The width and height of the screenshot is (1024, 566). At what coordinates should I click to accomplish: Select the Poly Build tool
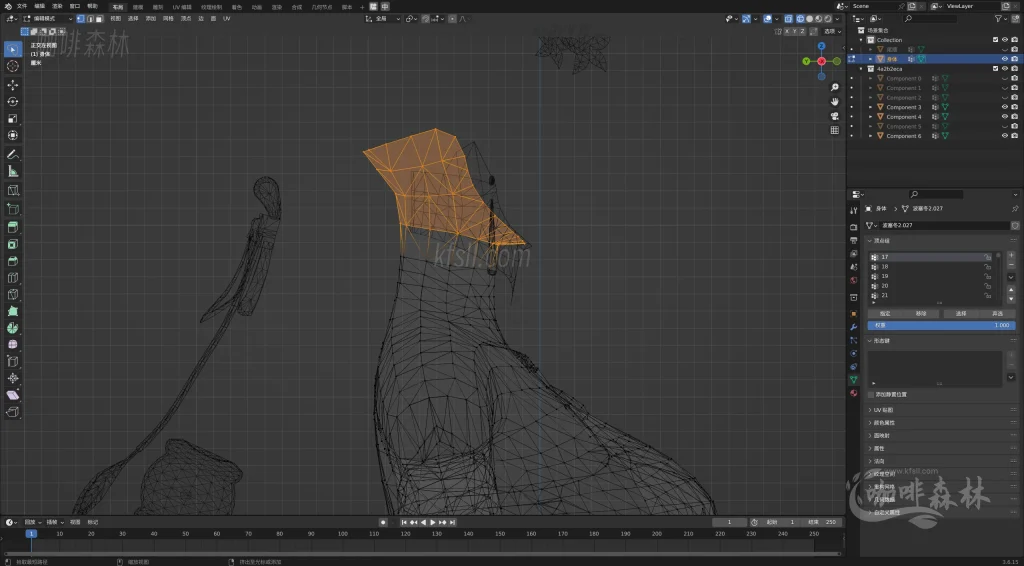point(12,311)
